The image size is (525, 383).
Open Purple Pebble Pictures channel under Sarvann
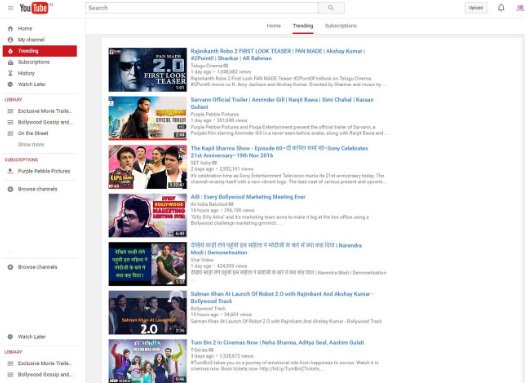coord(215,114)
